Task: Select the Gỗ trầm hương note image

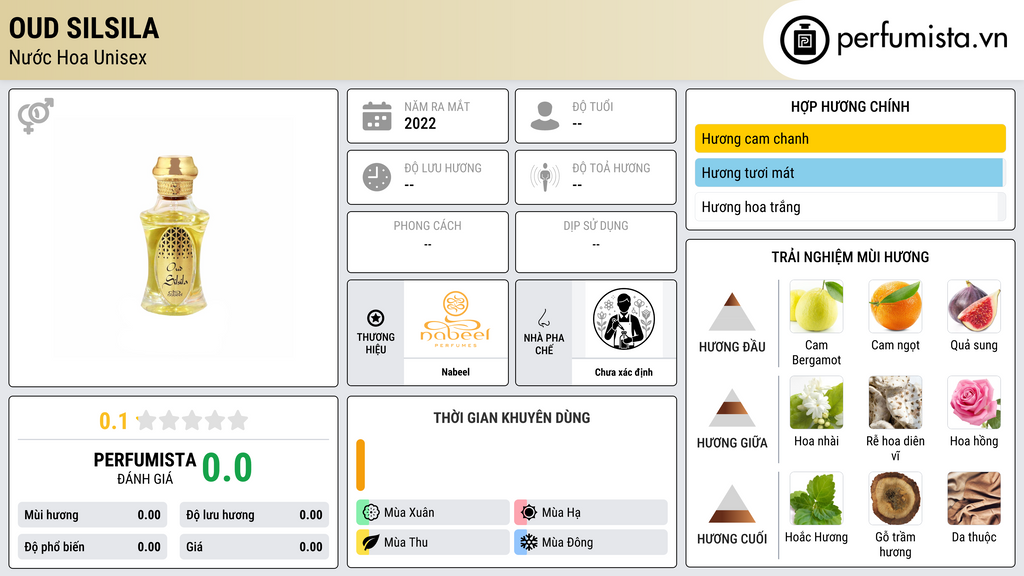Action: tap(895, 498)
